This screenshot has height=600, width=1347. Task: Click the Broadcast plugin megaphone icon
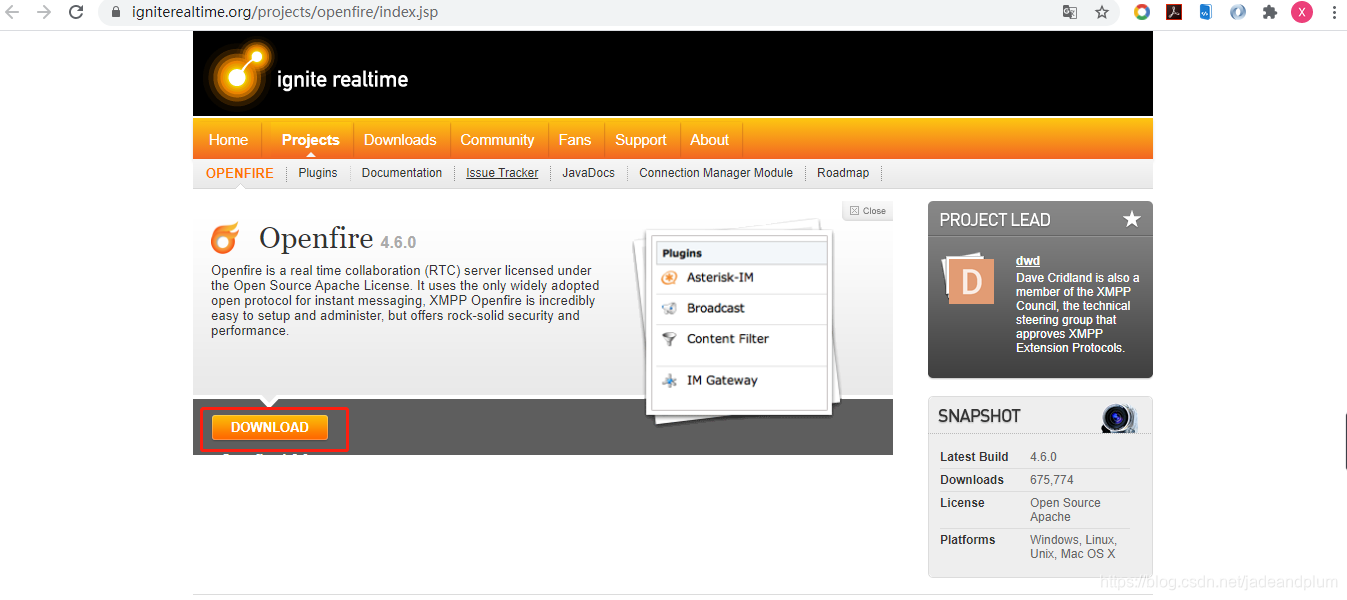click(x=670, y=309)
